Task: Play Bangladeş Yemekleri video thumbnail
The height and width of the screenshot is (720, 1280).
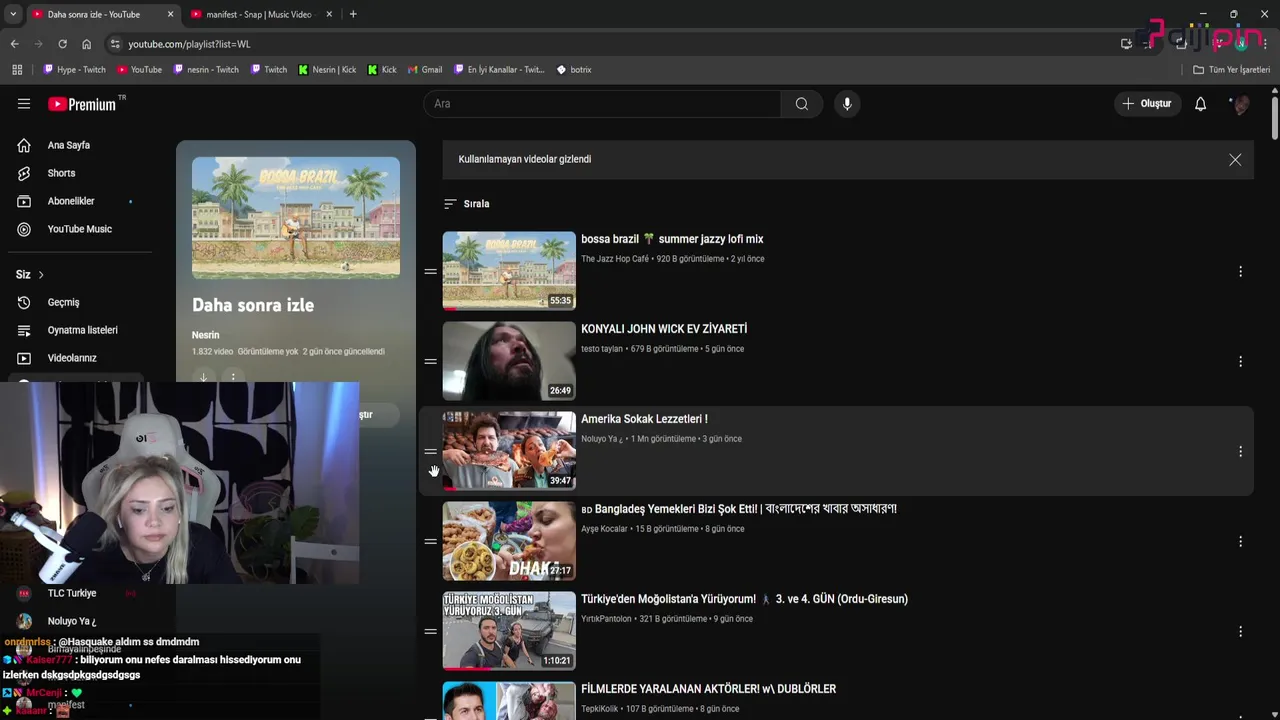Action: click(509, 541)
